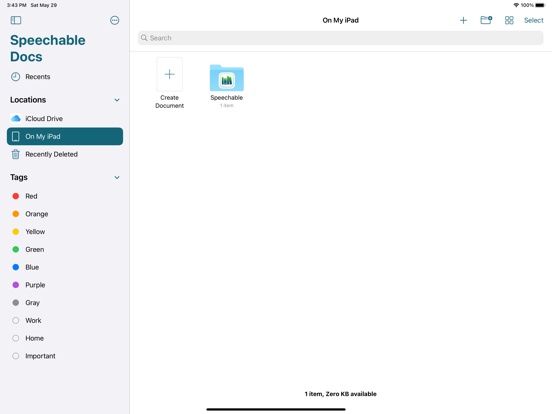Open Recents in the sidebar
Screen dimensions: 552x414
coord(65,77)
